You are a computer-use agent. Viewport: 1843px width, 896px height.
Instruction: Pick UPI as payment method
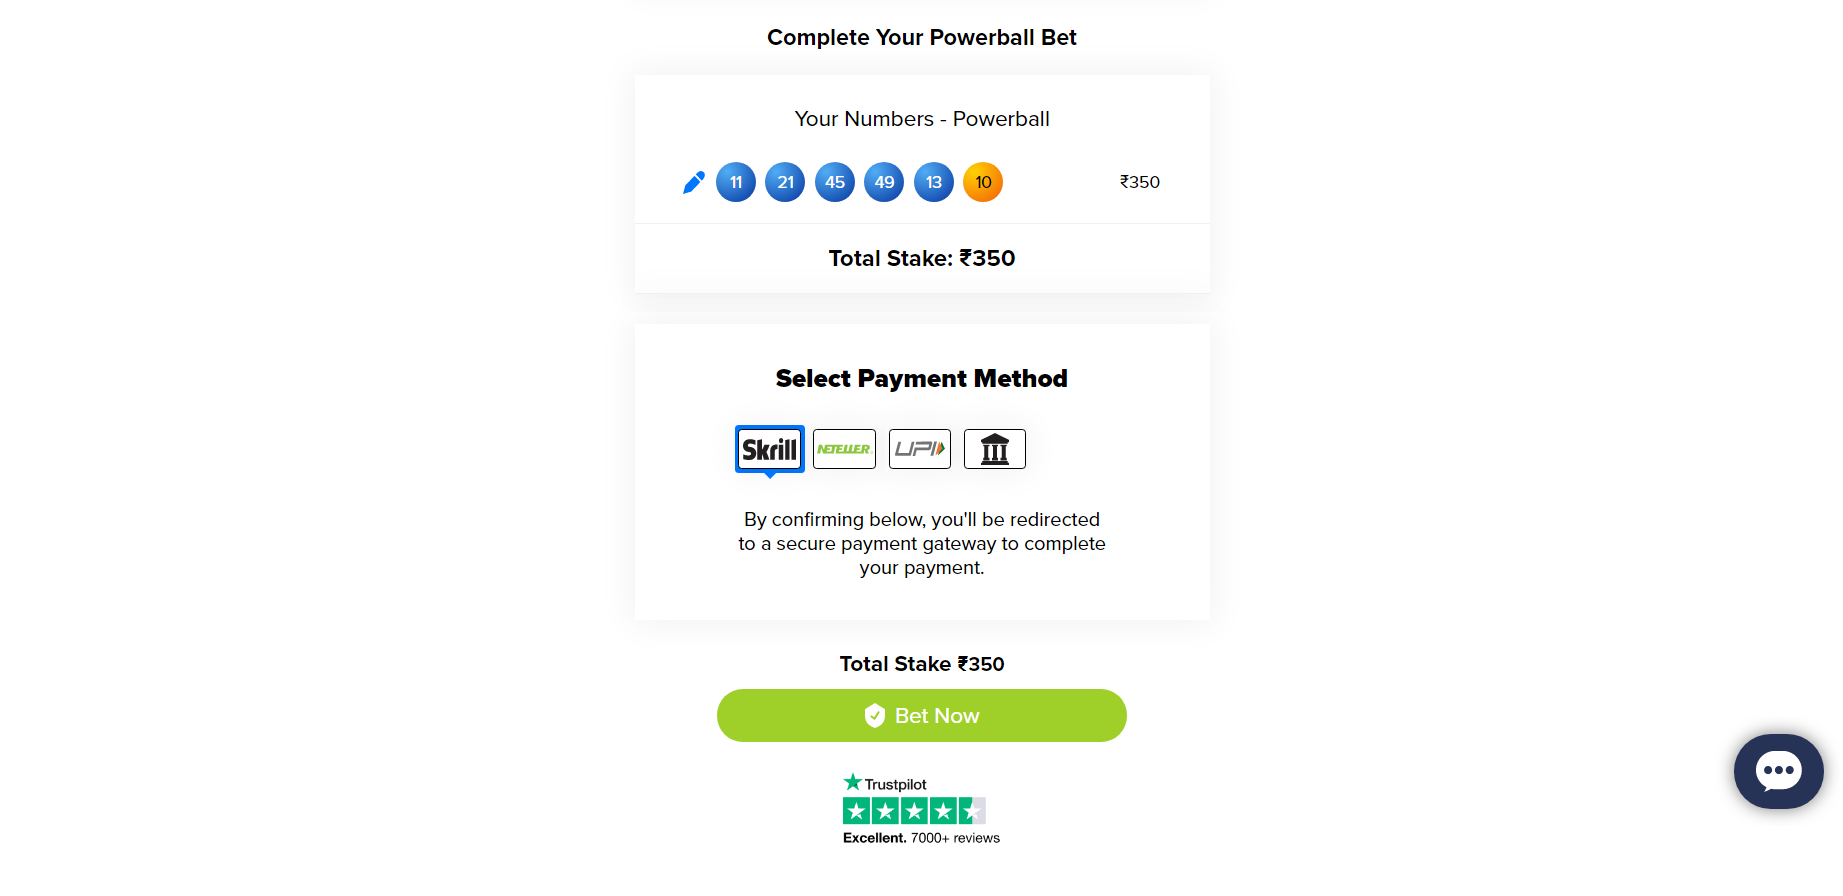[x=919, y=449]
